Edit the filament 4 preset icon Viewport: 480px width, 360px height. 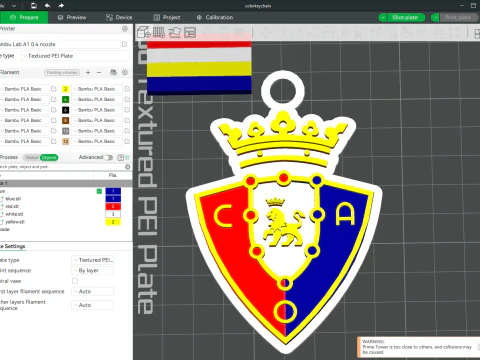pos(127,99)
